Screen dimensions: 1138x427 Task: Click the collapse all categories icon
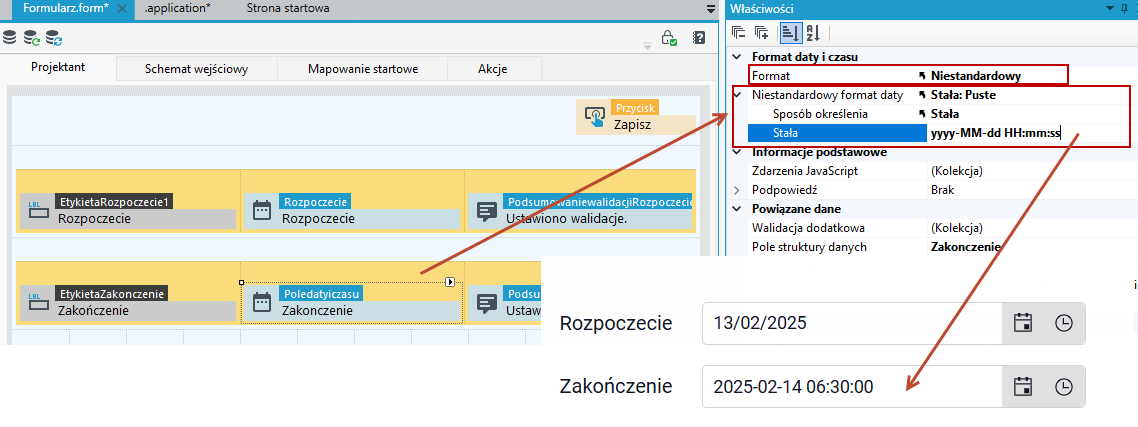pyautogui.click(x=739, y=33)
